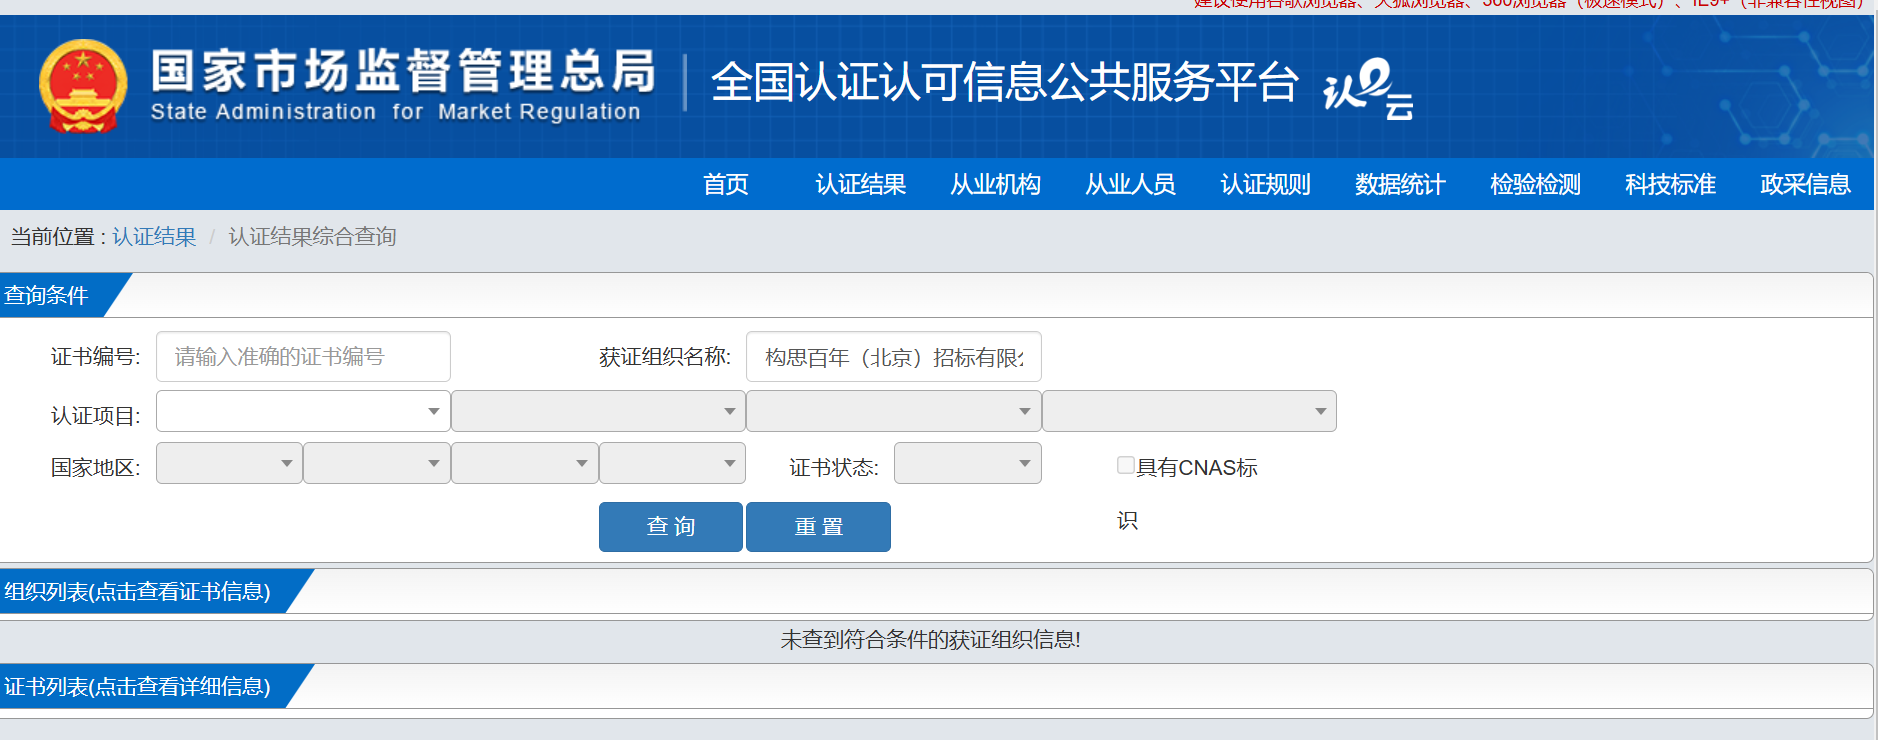The image size is (1878, 740).
Task: Click the national emblem logo
Action: [83, 86]
